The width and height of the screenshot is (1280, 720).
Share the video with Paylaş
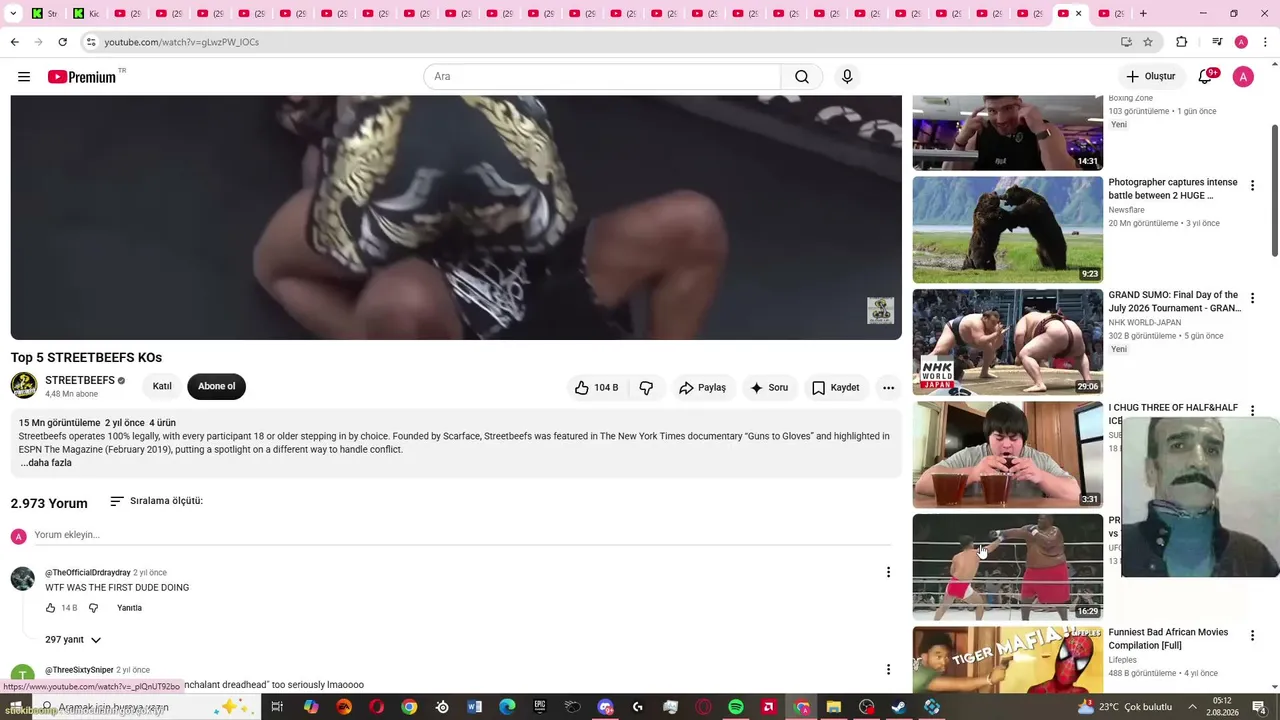pyautogui.click(x=702, y=388)
